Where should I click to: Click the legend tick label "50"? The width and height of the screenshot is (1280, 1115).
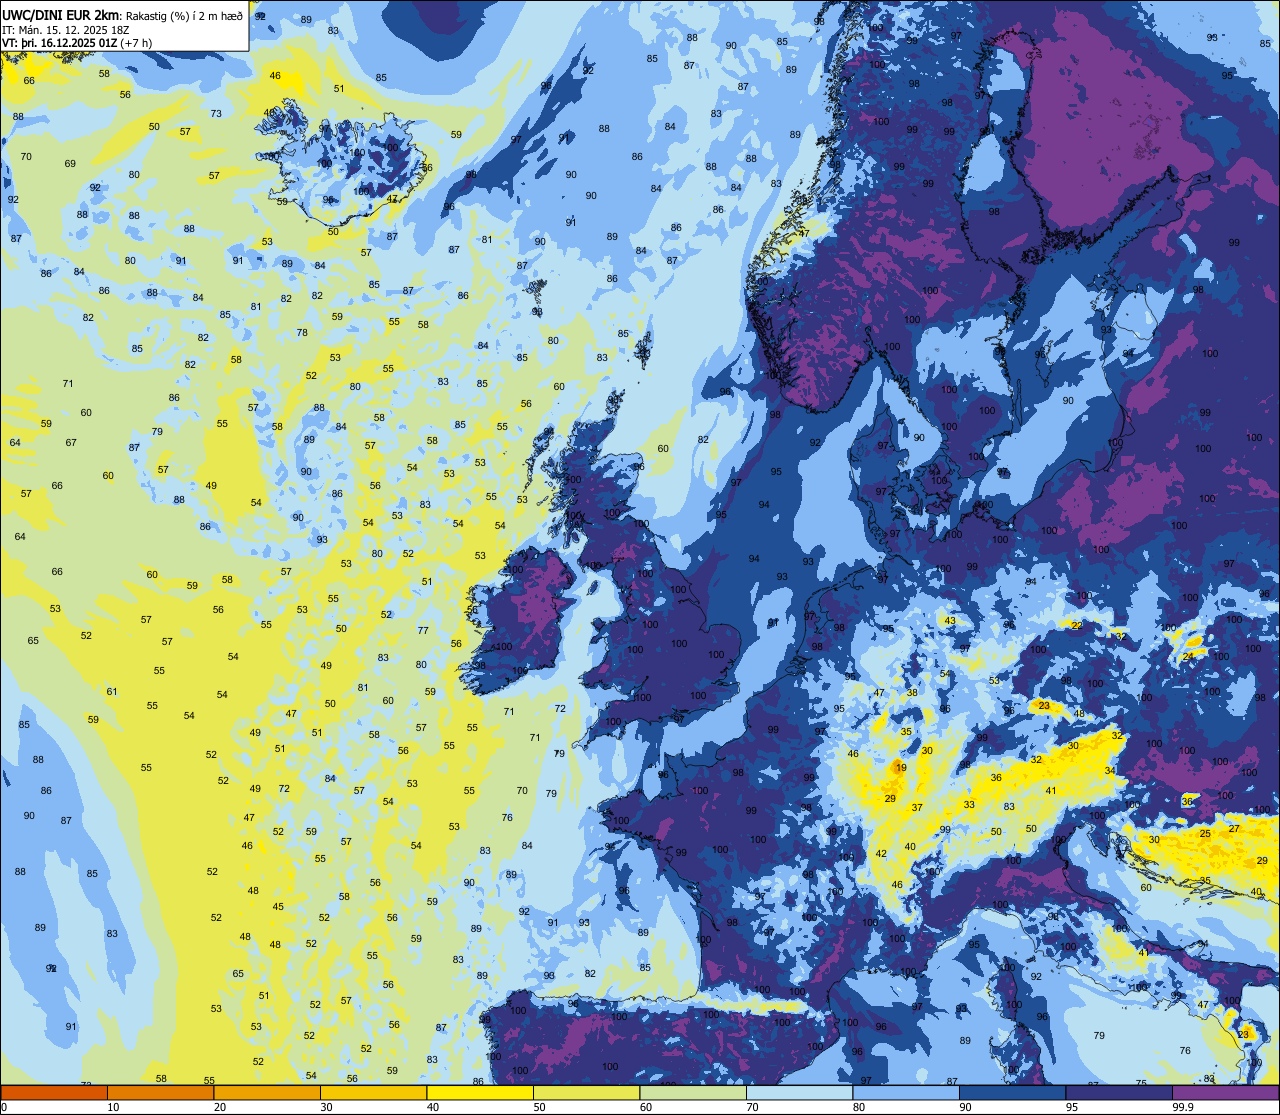[x=539, y=1107]
